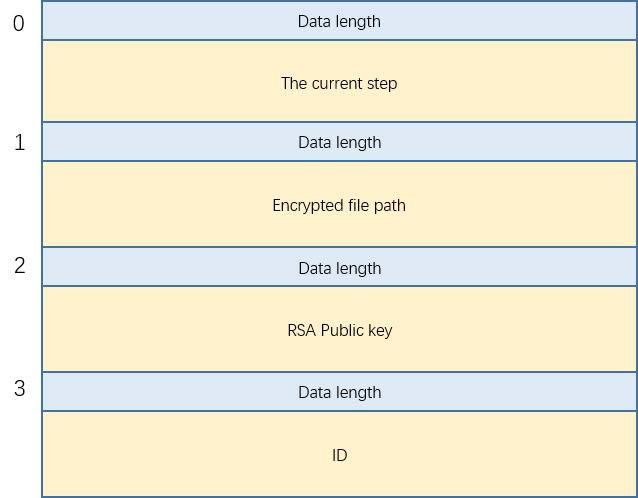Select the Data length cell beside index 0
This screenshot has height=498, width=638.
tap(339, 21)
